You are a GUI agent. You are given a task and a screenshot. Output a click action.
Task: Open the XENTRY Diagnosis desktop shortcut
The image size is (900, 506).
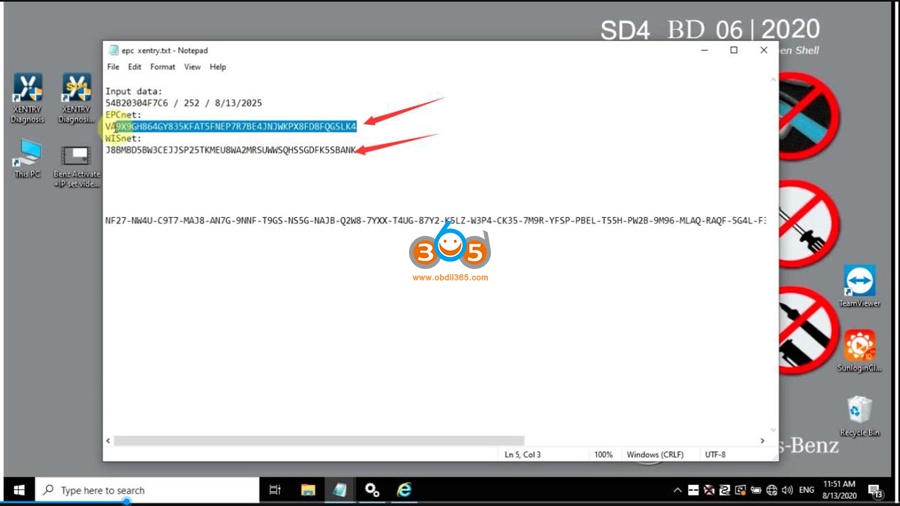[x=27, y=99]
